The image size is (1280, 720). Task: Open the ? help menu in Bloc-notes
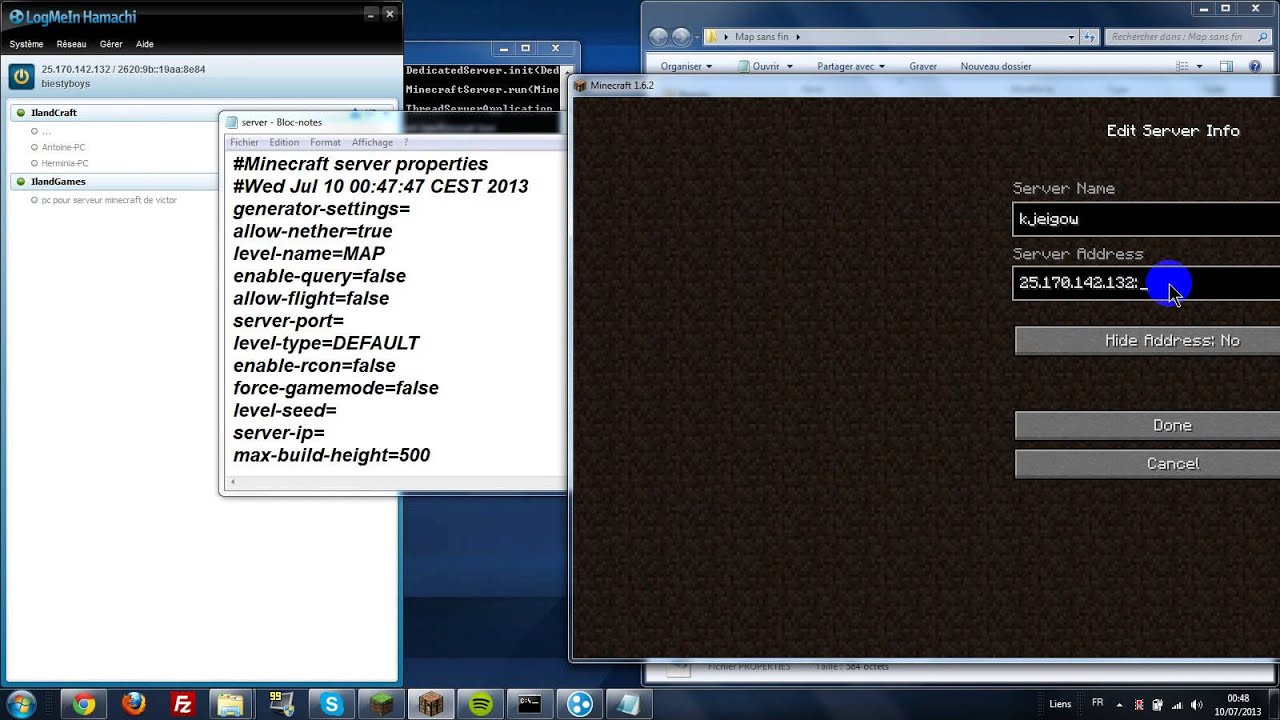pos(406,143)
